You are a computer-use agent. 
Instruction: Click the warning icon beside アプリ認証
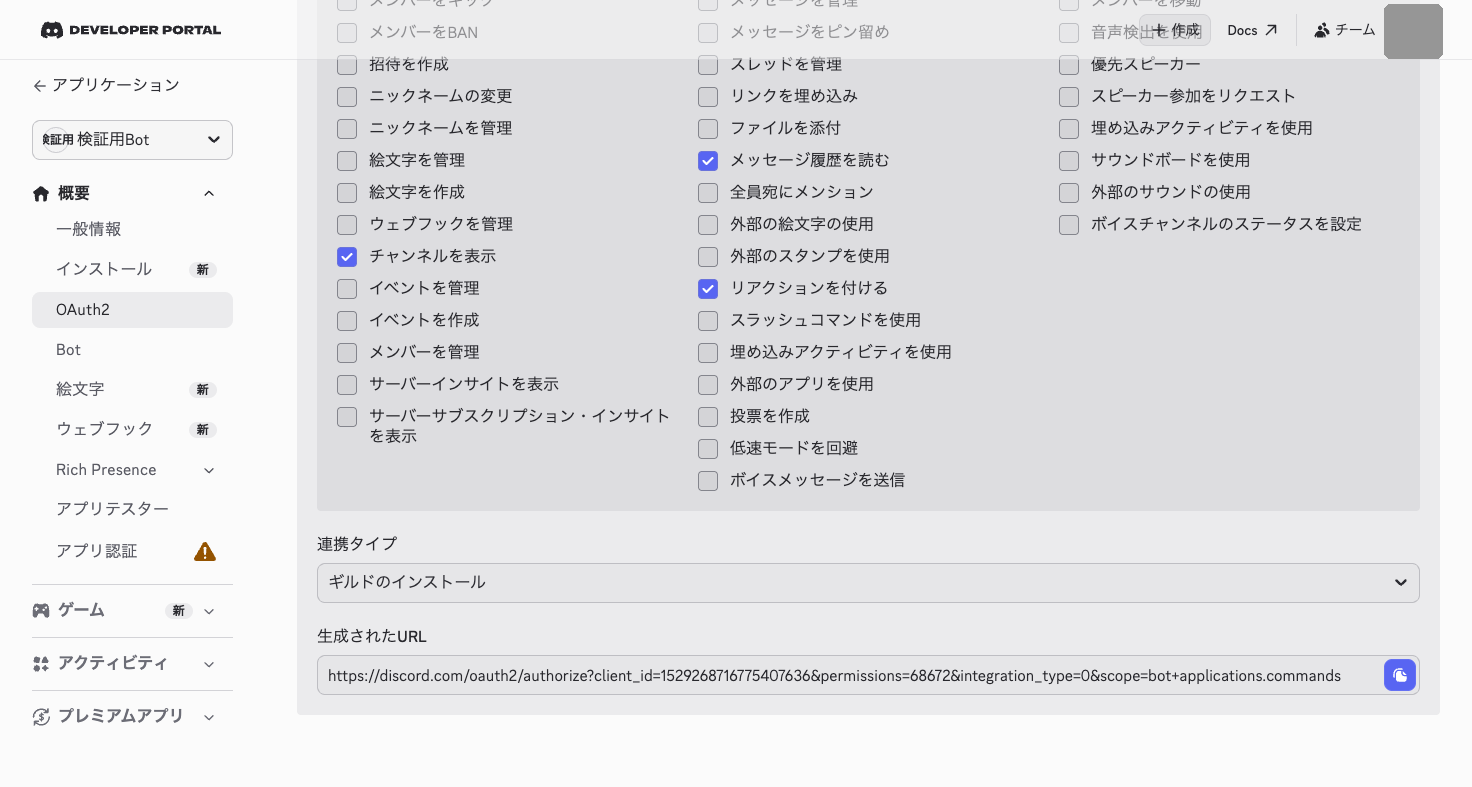[205, 551]
